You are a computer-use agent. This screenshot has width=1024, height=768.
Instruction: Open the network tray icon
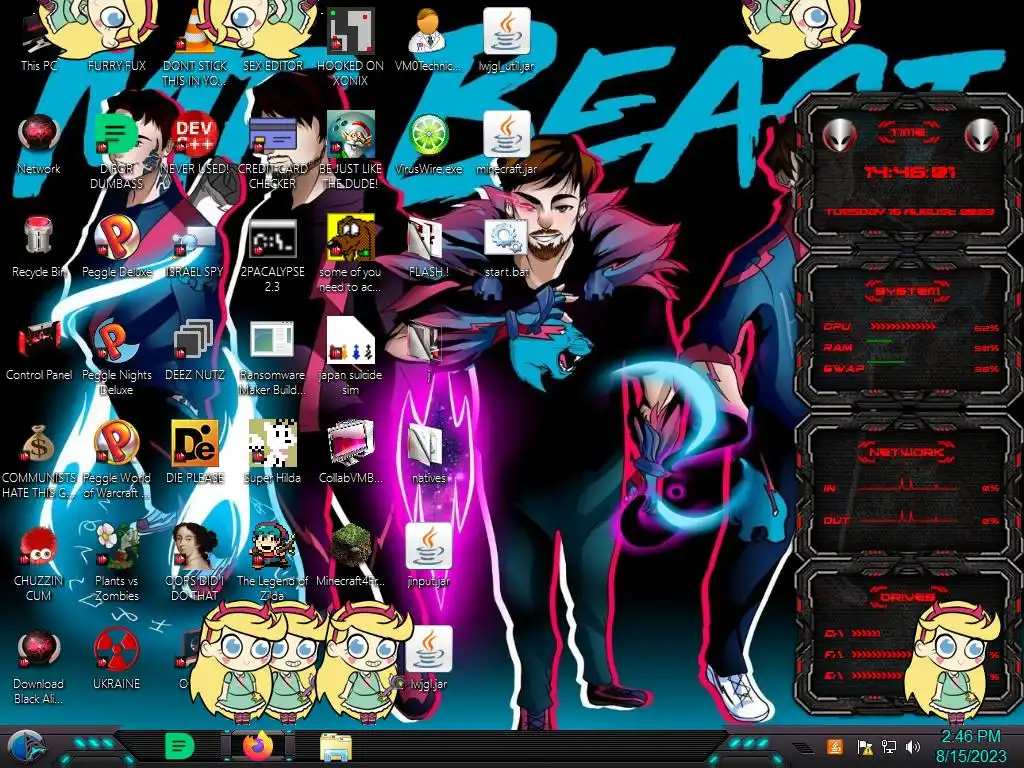tap(889, 747)
